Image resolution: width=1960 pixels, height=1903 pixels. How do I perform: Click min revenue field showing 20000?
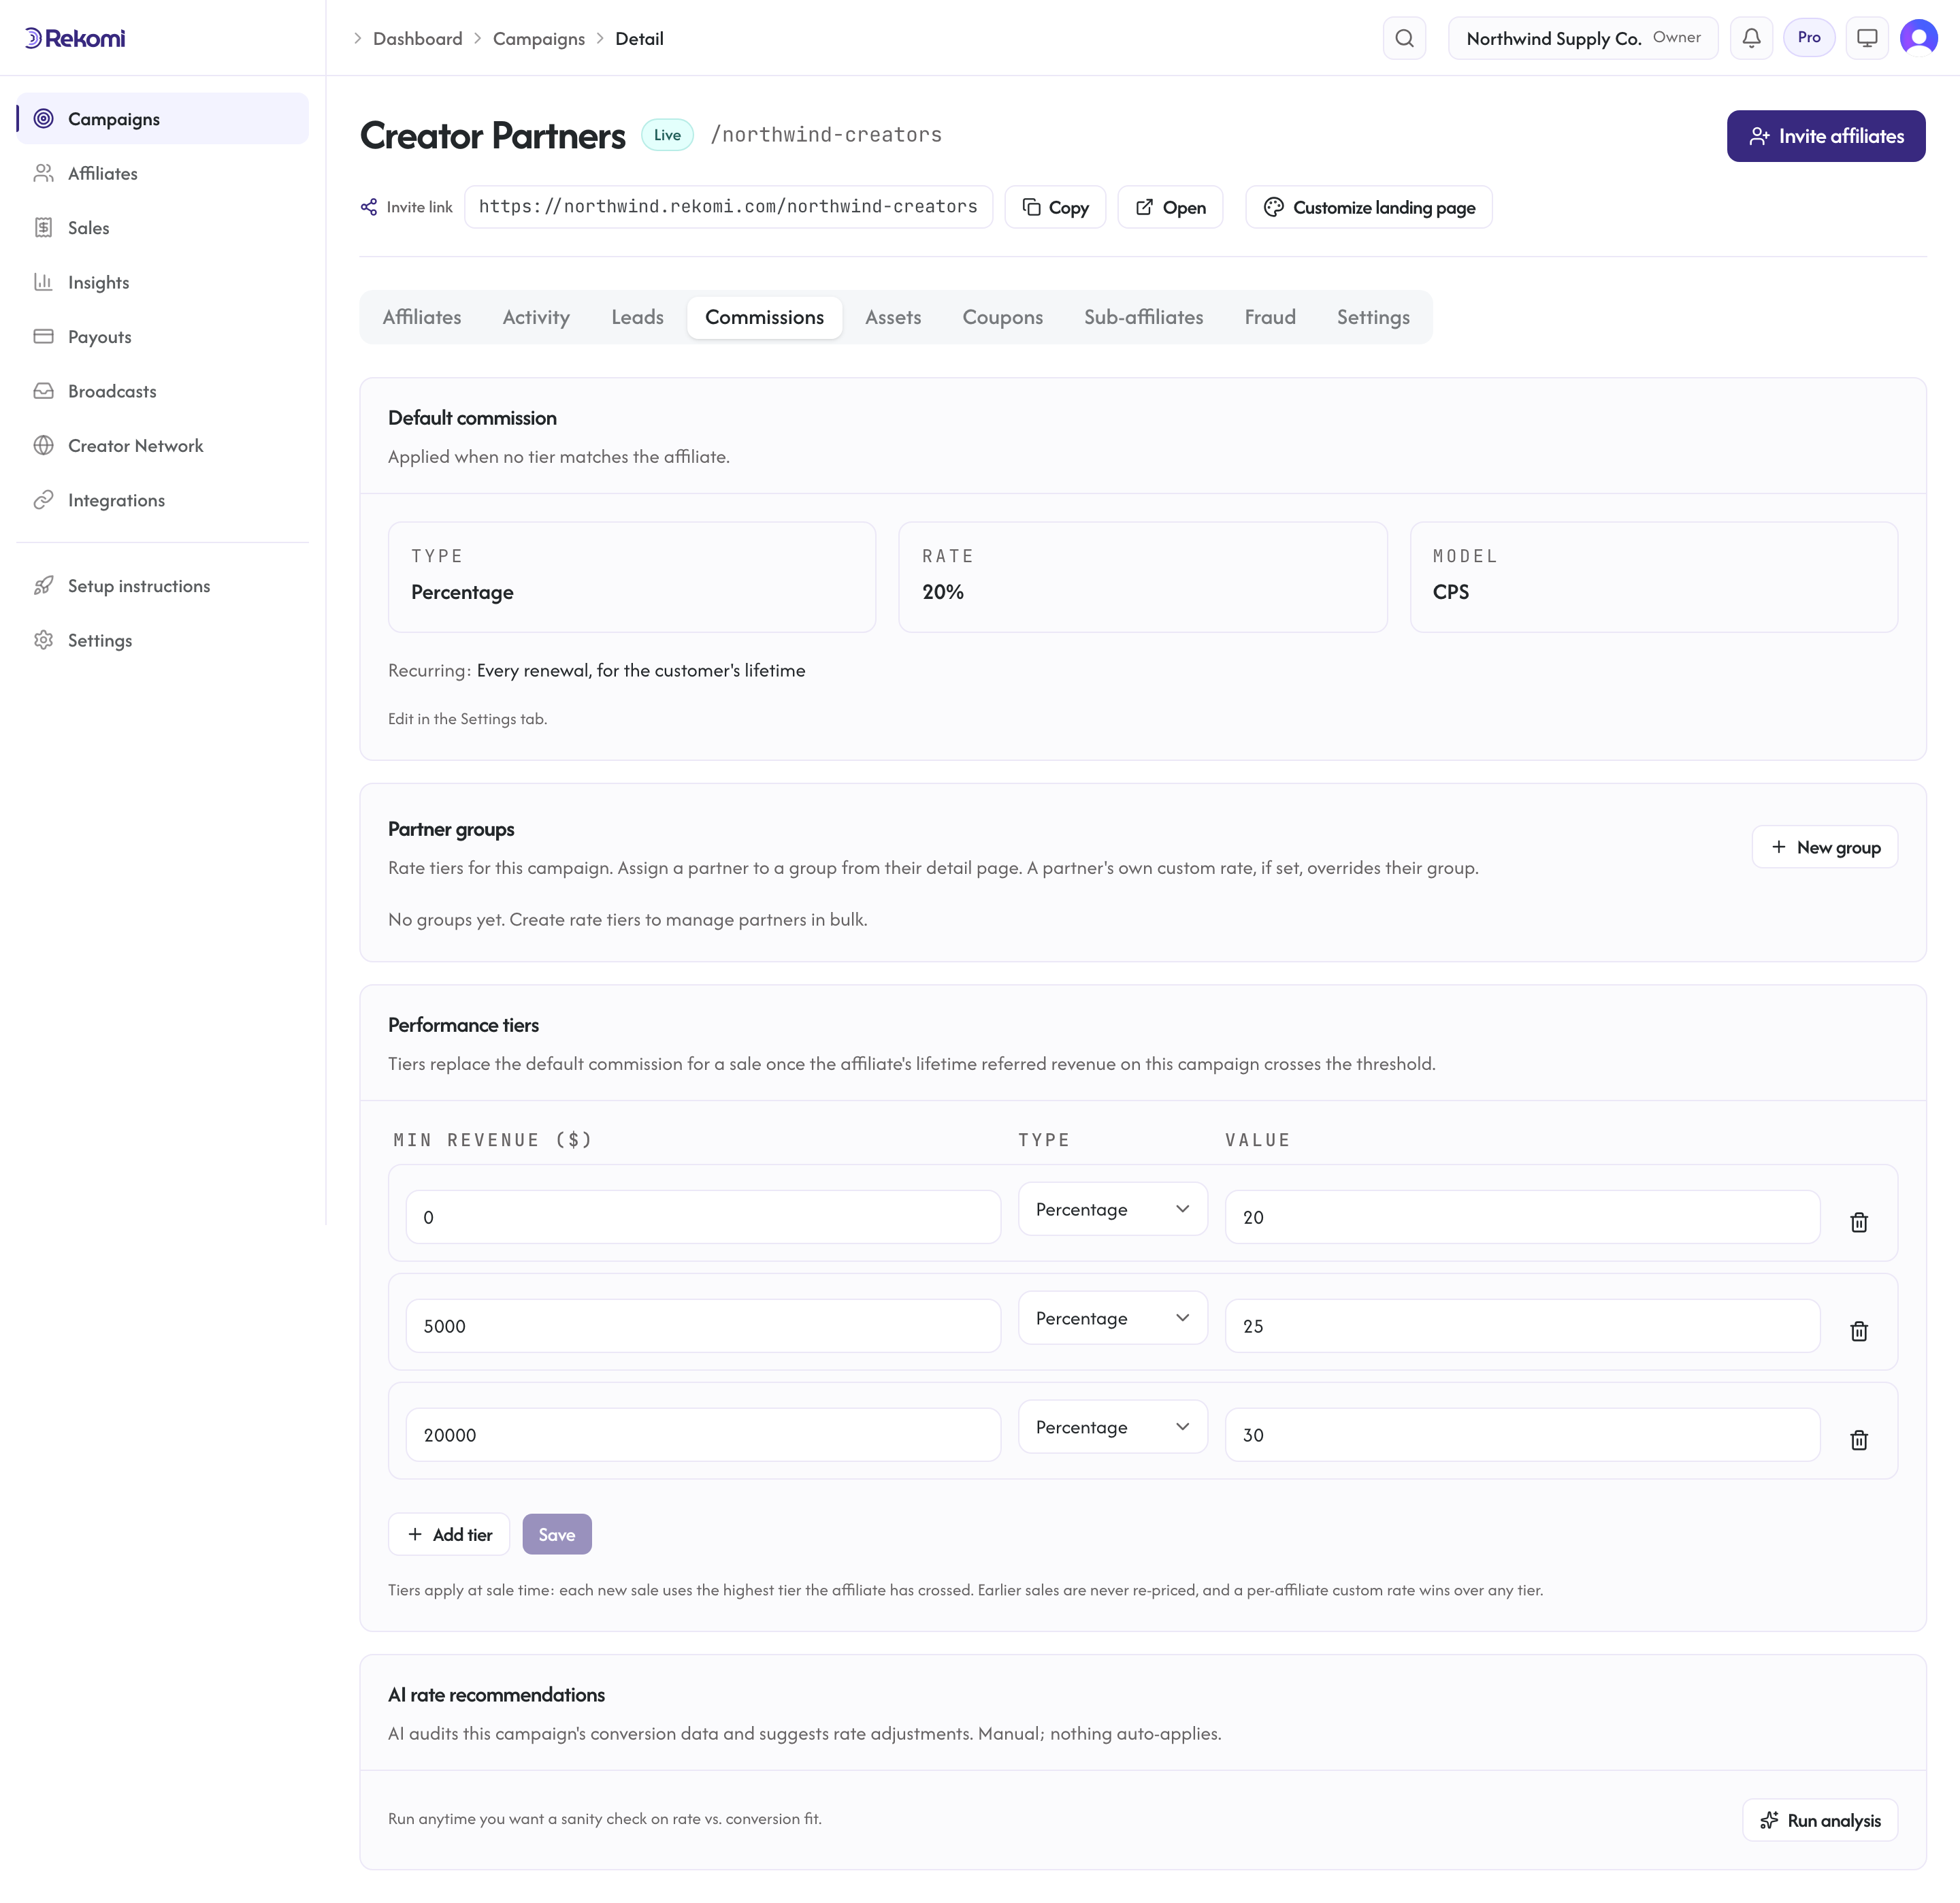click(703, 1435)
